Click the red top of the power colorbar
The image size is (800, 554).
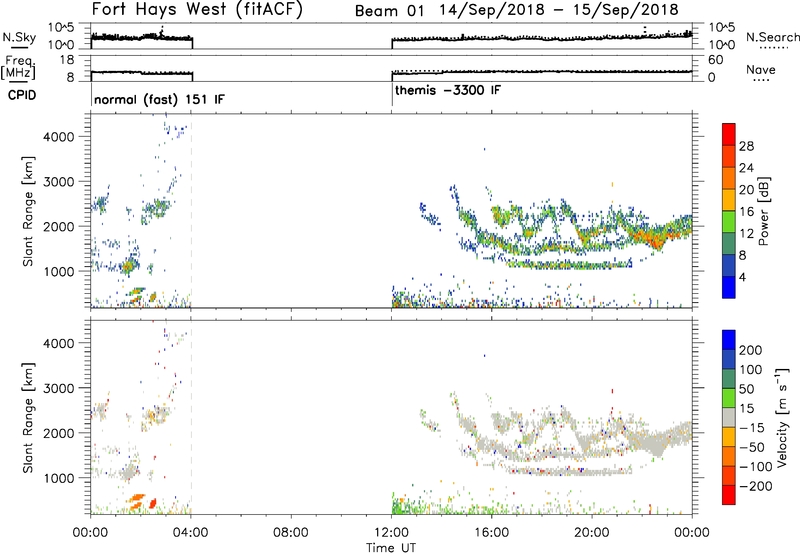(729, 134)
